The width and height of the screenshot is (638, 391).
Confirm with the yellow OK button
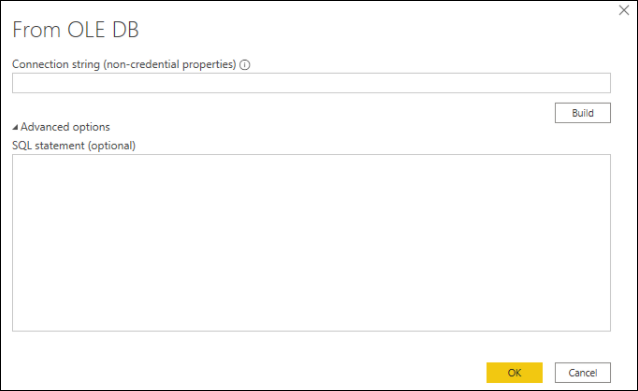tap(514, 373)
